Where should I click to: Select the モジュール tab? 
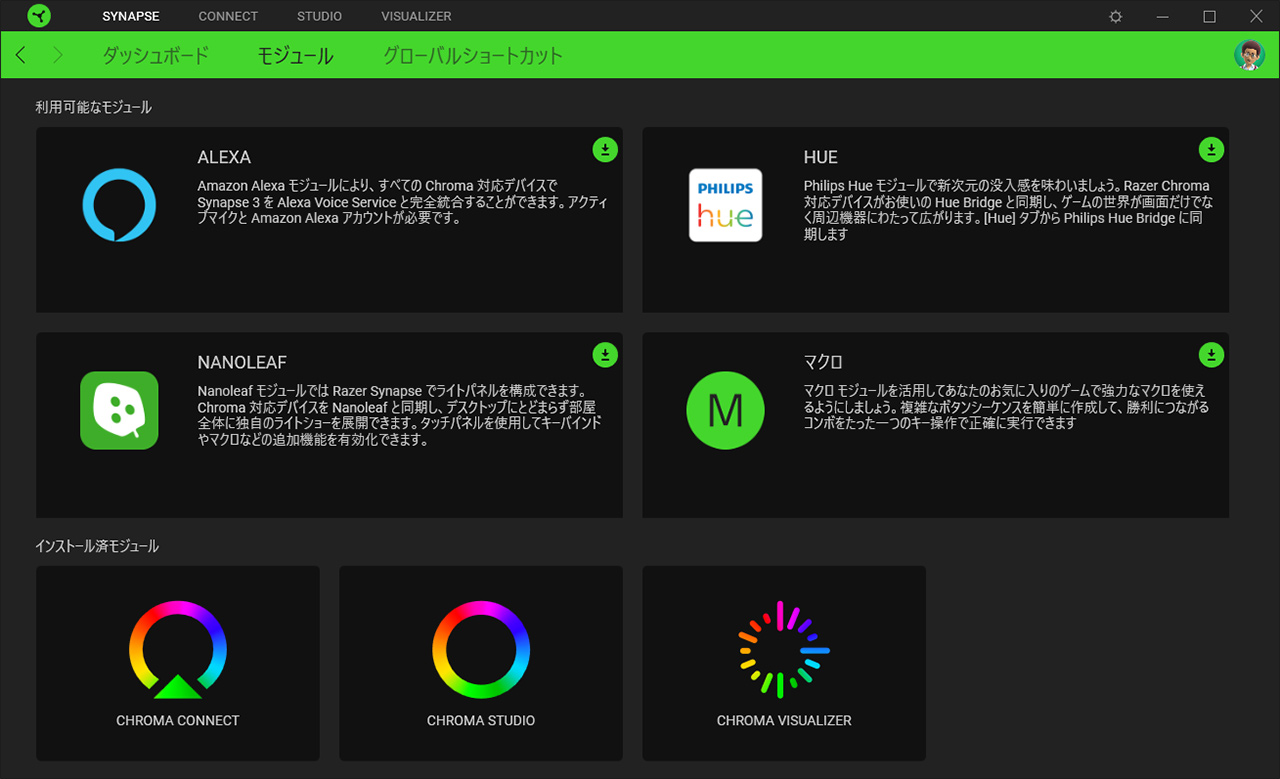[295, 56]
